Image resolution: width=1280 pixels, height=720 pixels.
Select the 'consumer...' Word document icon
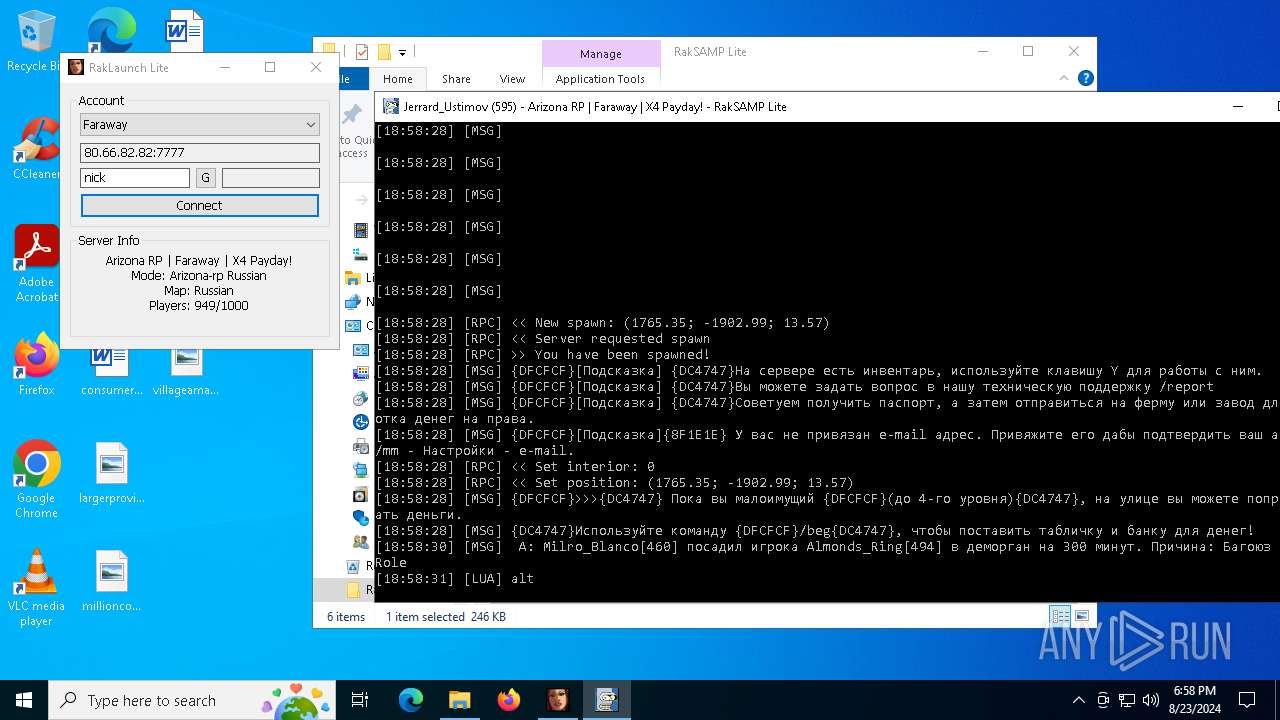[x=111, y=371]
